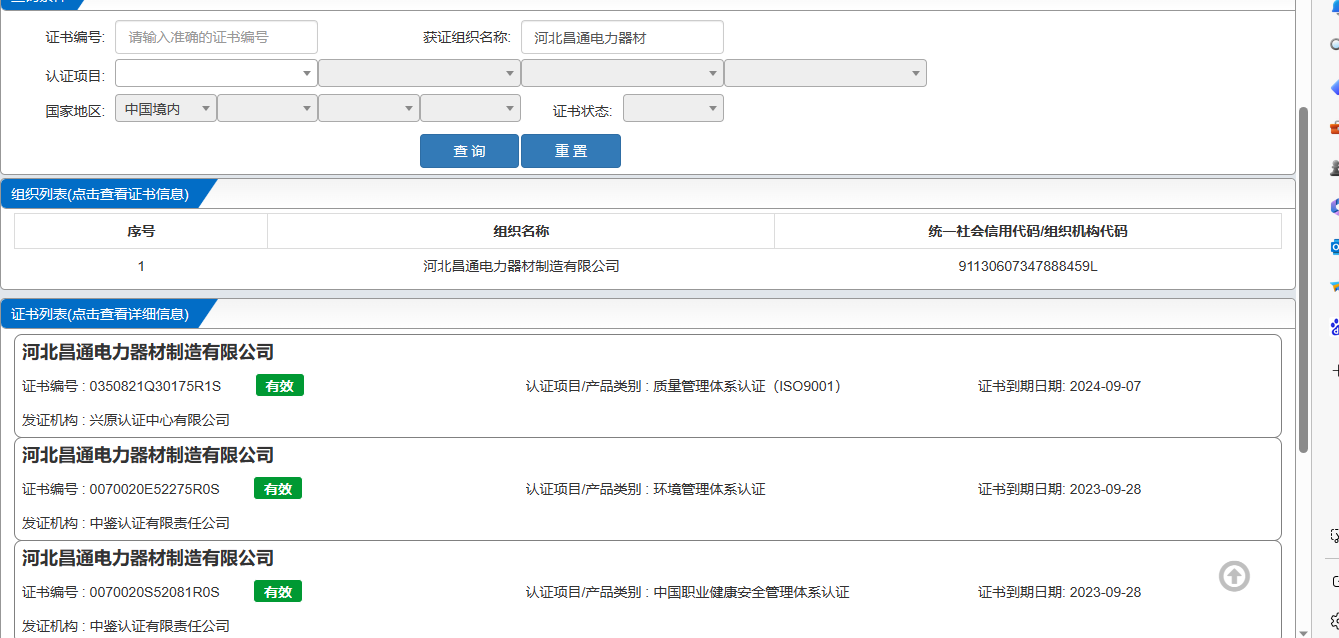
Task: Click the page vertical scrollbar thumb
Action: point(1303,280)
